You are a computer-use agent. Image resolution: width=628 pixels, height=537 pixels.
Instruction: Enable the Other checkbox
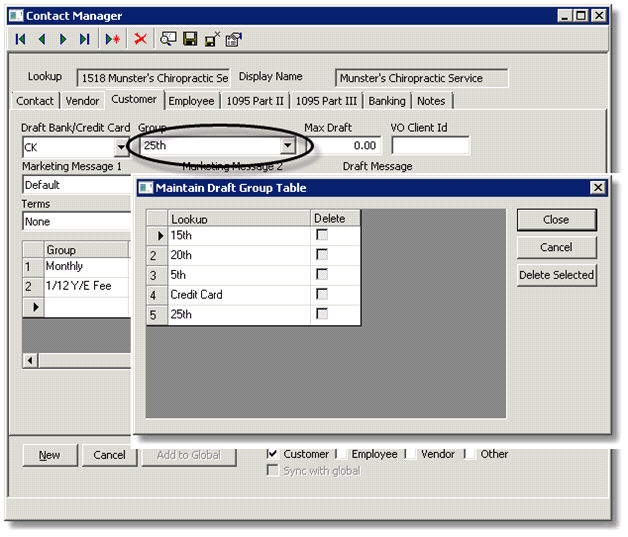pyautogui.click(x=470, y=454)
